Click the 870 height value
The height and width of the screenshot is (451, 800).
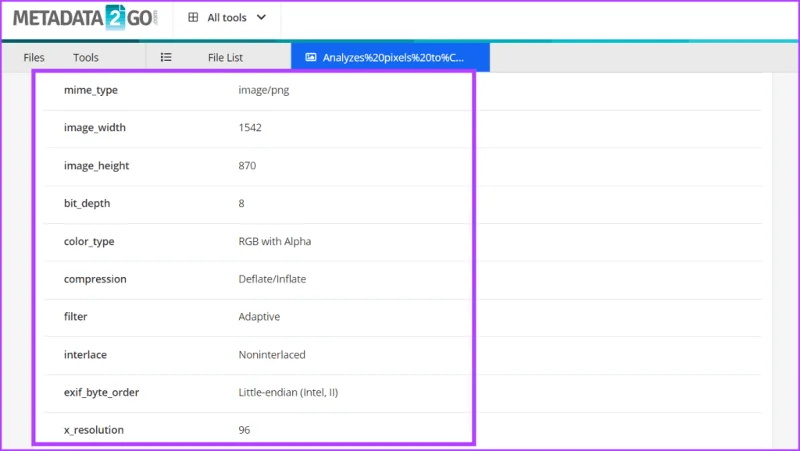[x=247, y=166]
